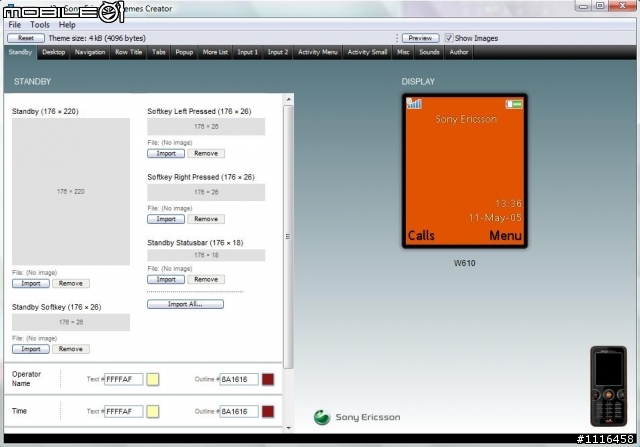Select the Standby tab
640x447 pixels.
click(x=20, y=52)
